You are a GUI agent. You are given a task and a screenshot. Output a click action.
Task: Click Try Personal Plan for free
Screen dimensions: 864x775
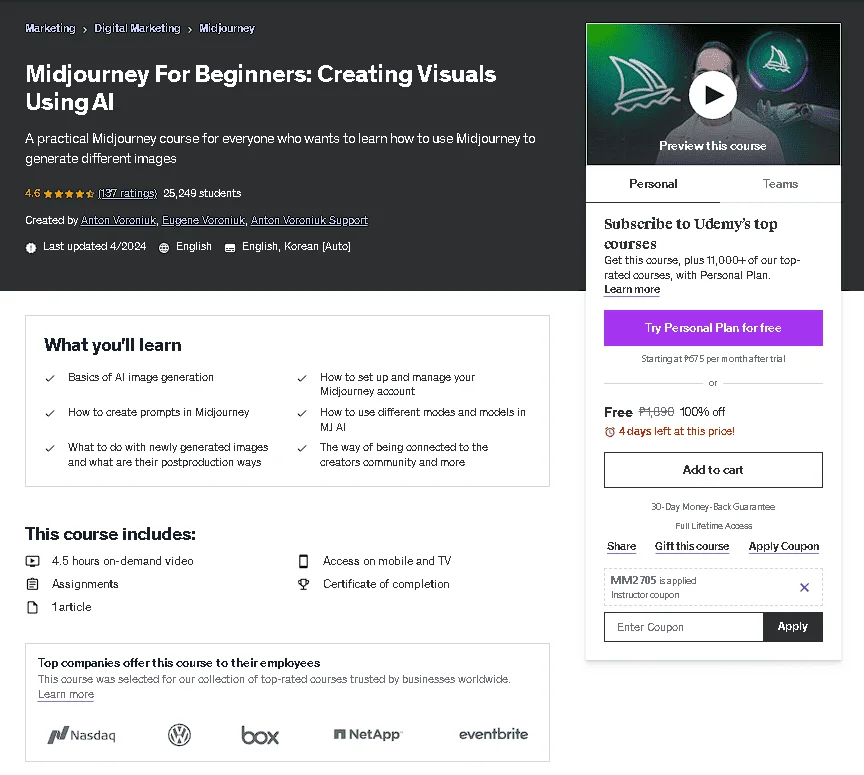713,328
